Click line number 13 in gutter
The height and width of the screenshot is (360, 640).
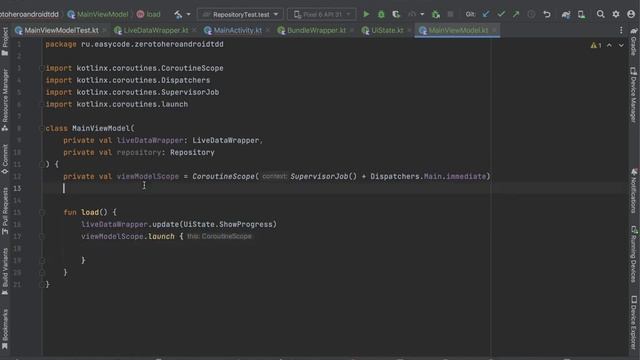tap(17, 188)
